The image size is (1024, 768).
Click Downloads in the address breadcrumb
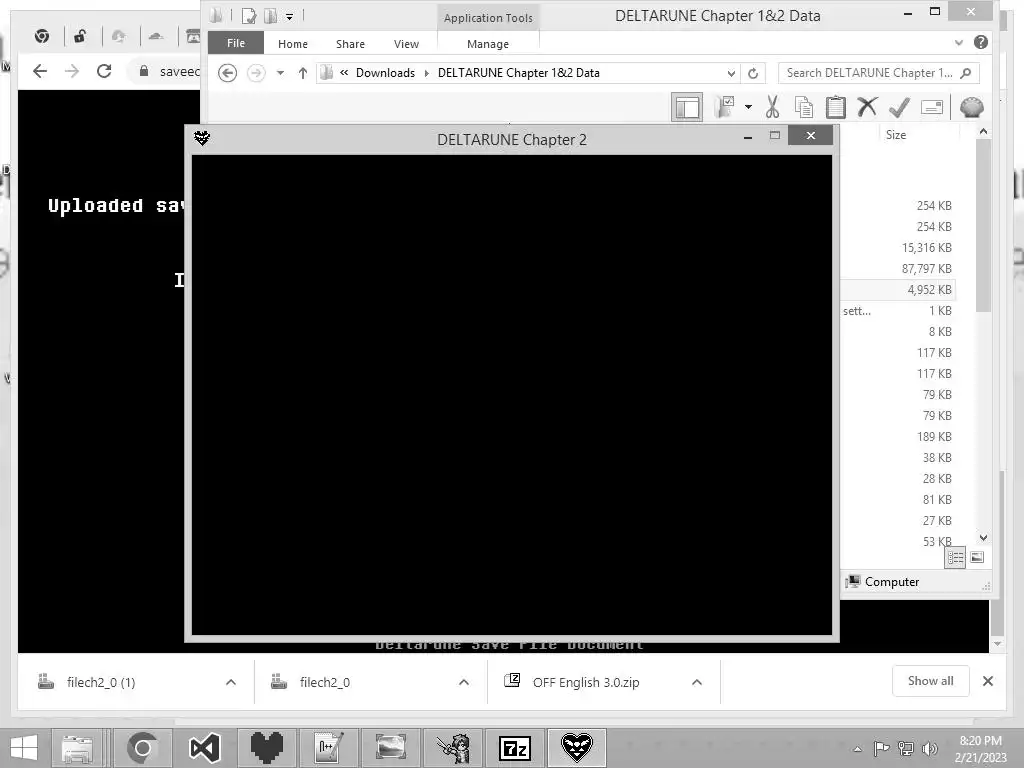[x=385, y=72]
